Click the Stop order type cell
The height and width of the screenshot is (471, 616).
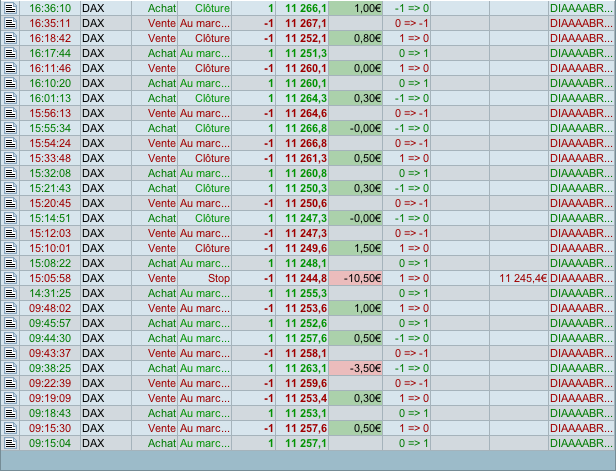[x=205, y=278]
